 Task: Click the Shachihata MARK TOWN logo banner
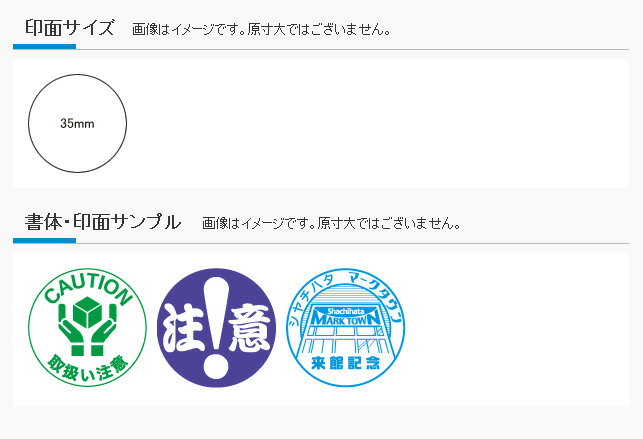coord(345,316)
